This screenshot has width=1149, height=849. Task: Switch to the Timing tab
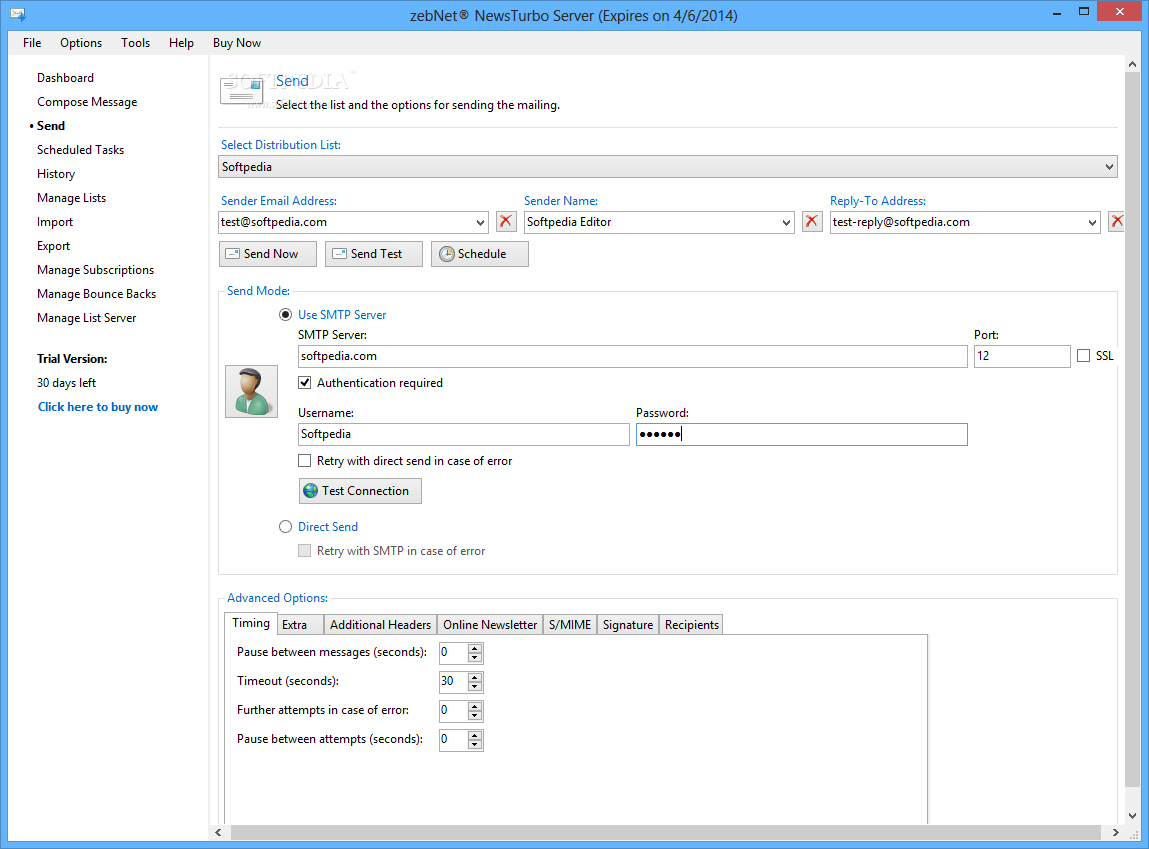(x=251, y=623)
